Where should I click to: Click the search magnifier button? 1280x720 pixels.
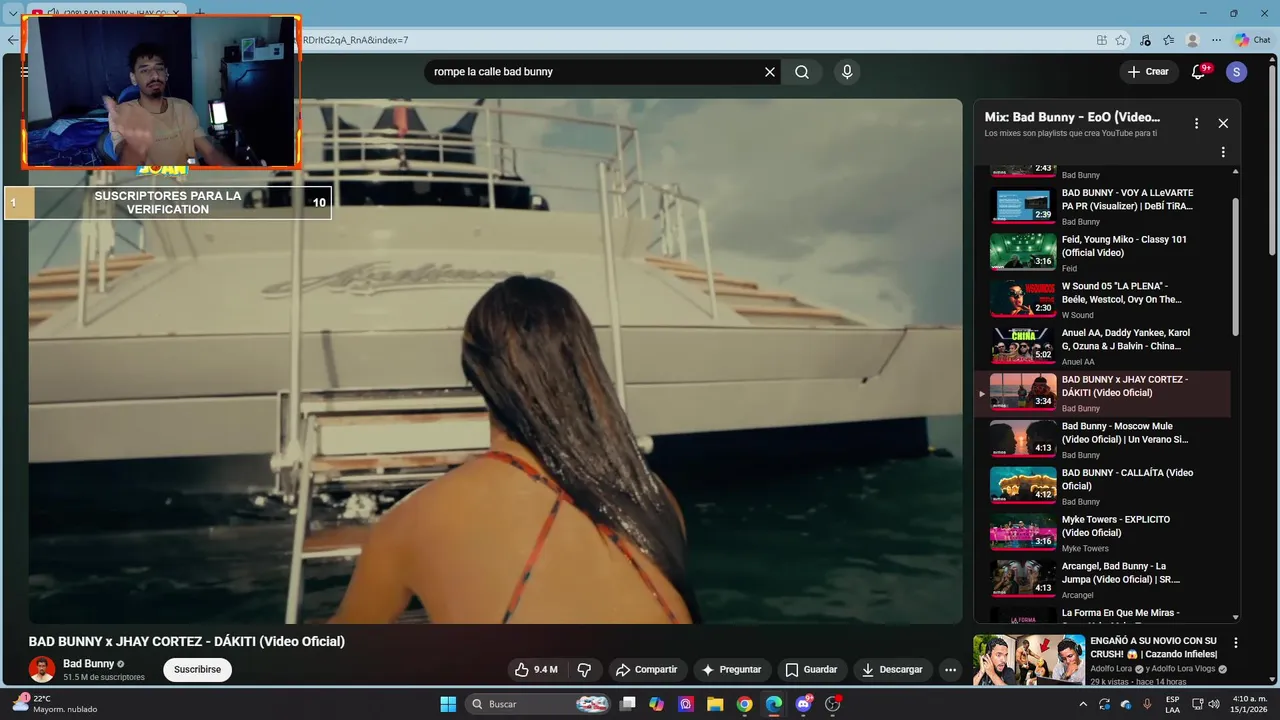tap(802, 72)
